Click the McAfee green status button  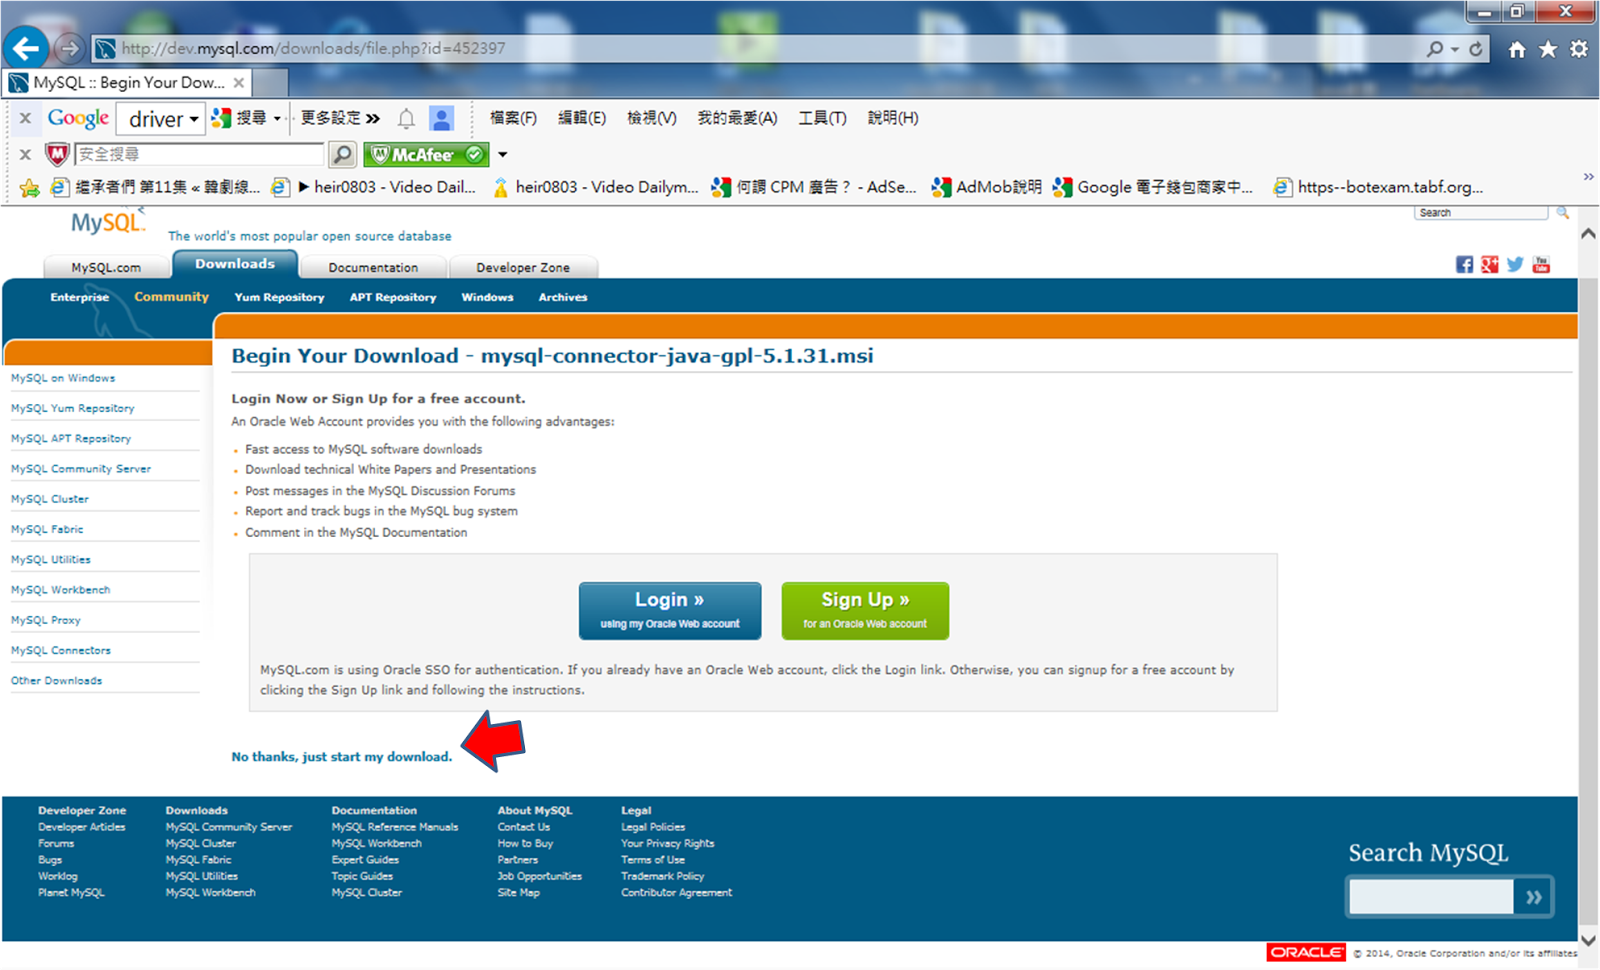(426, 154)
